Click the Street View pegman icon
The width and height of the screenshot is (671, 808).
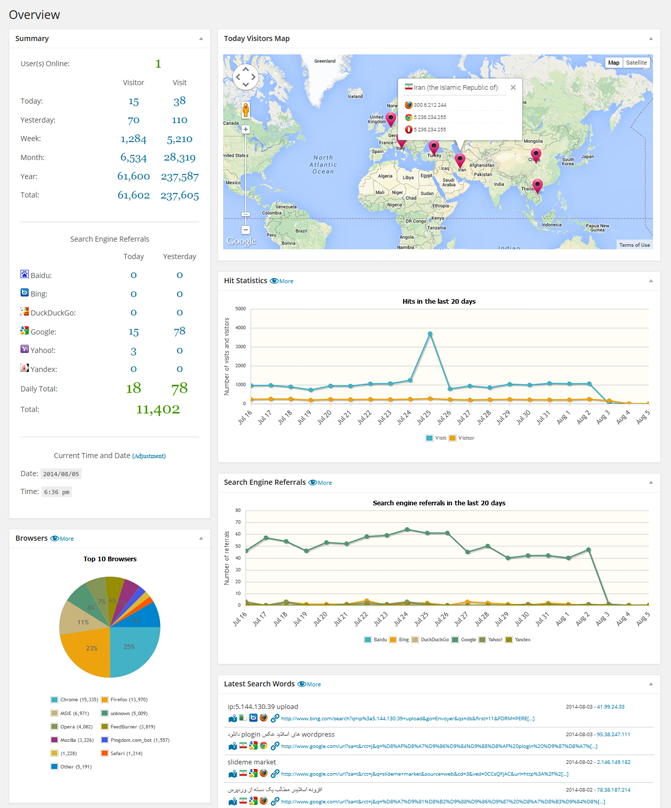click(x=245, y=109)
